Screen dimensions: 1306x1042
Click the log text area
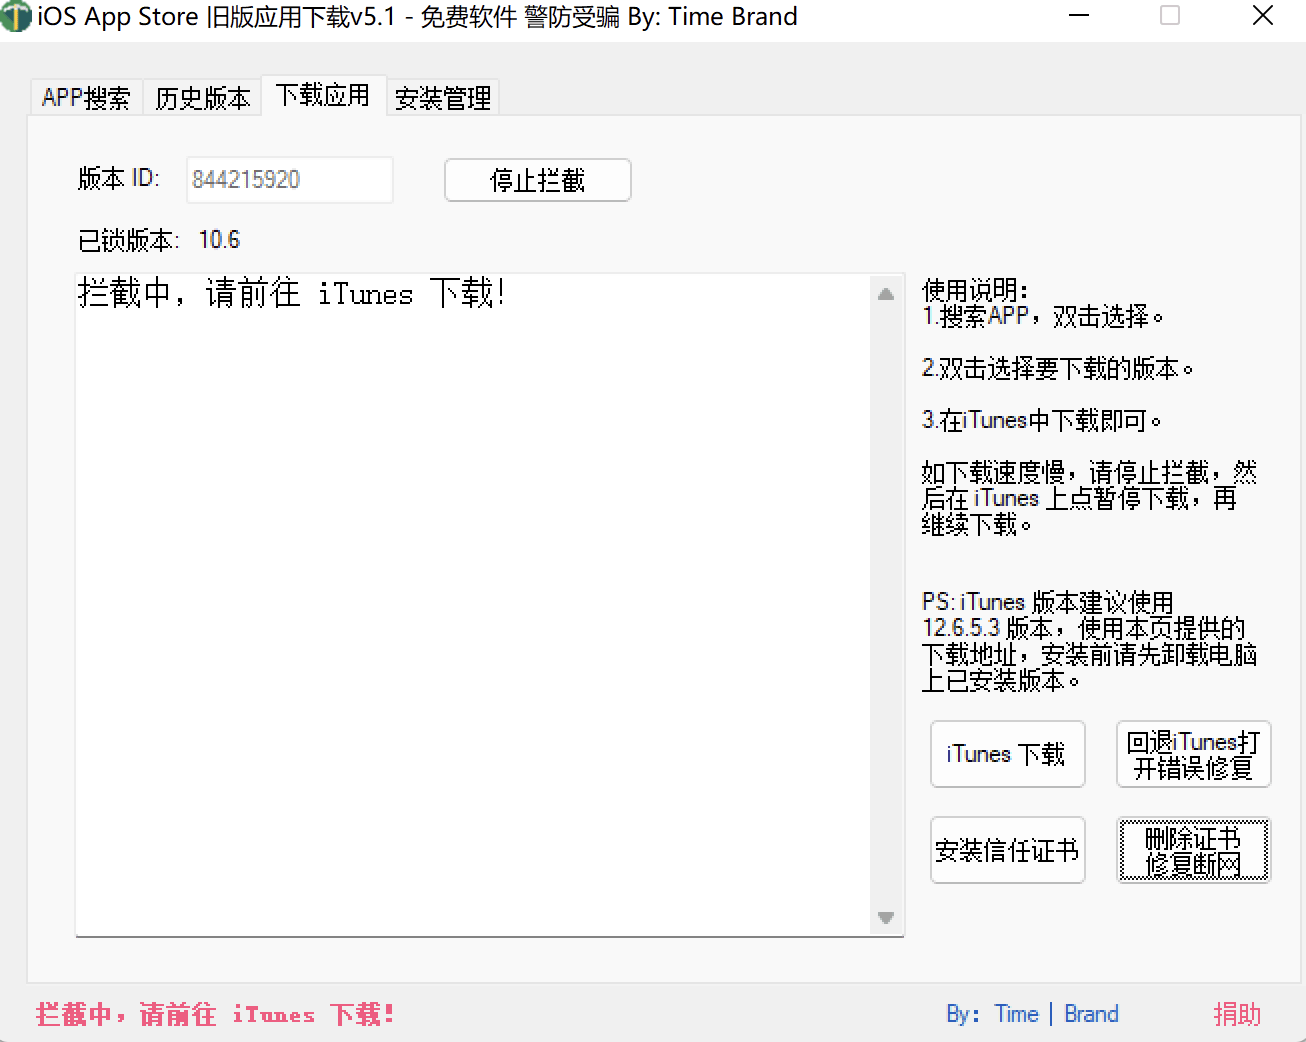(473, 605)
